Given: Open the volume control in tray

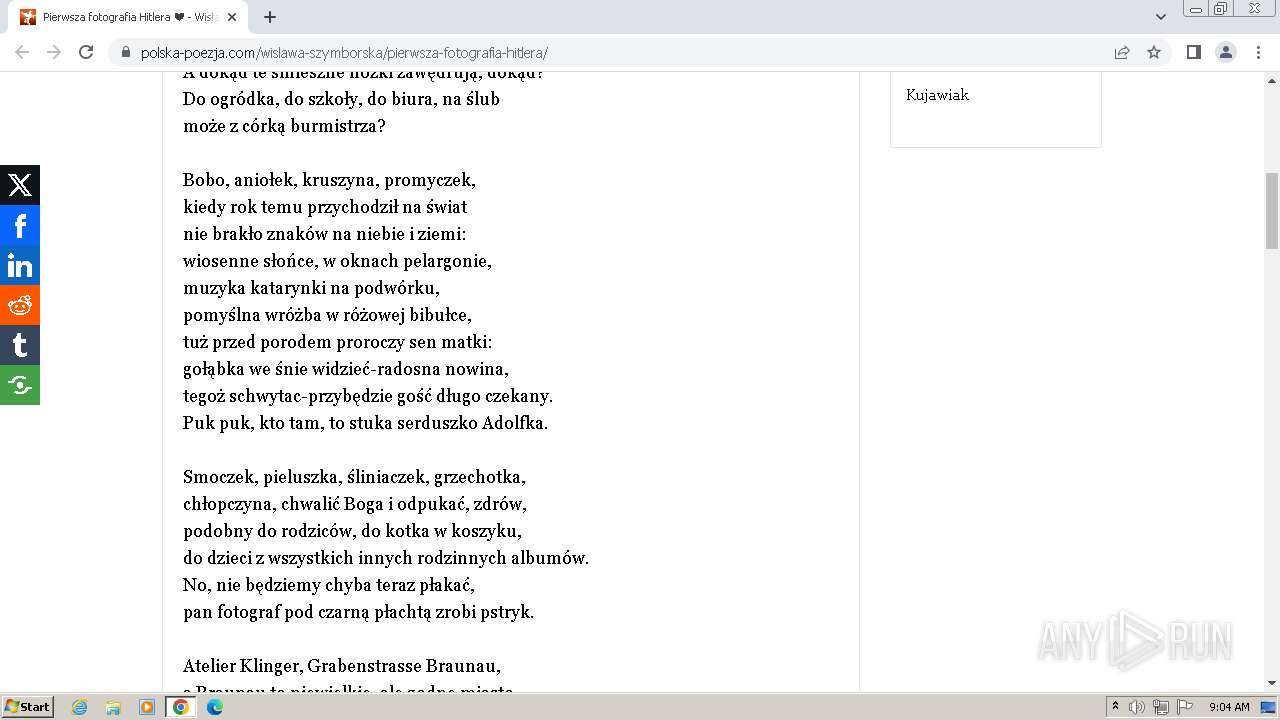Looking at the screenshot, I should (x=1137, y=707).
